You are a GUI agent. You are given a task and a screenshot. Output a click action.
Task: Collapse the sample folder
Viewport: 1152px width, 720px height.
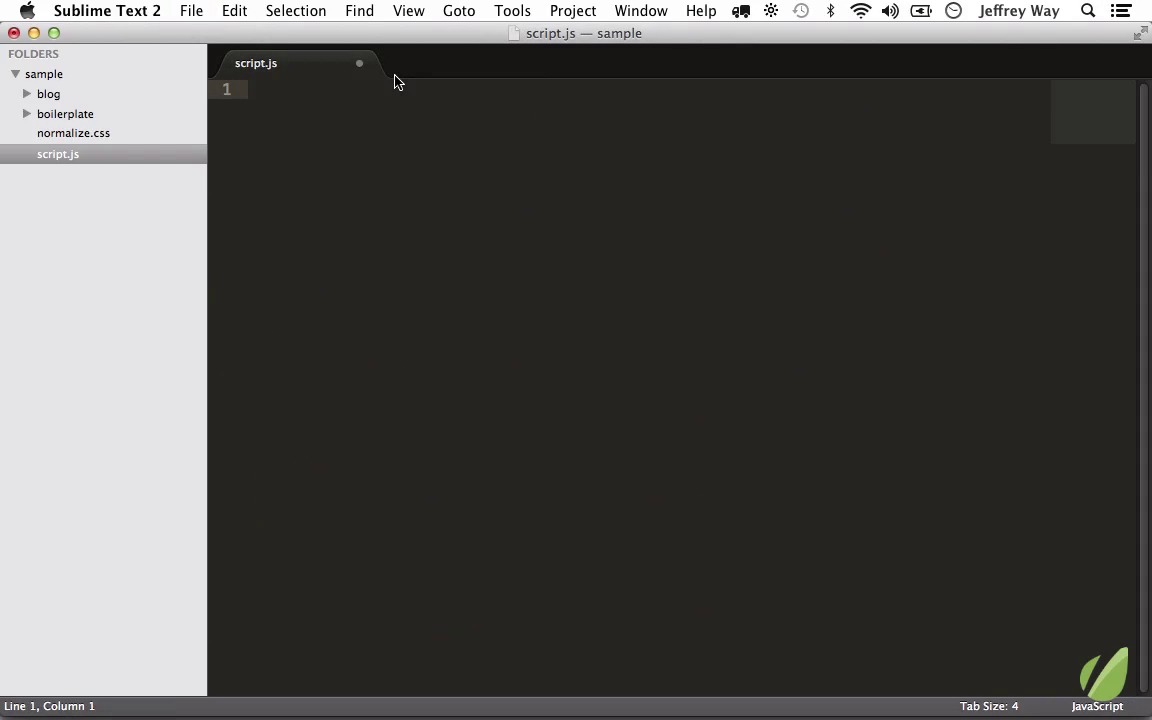(x=15, y=74)
